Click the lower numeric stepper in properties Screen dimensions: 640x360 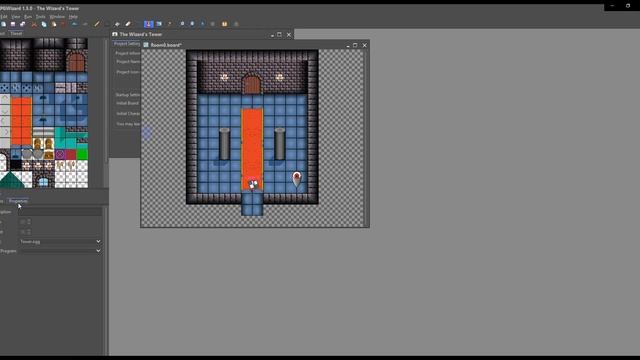click(x=25, y=232)
